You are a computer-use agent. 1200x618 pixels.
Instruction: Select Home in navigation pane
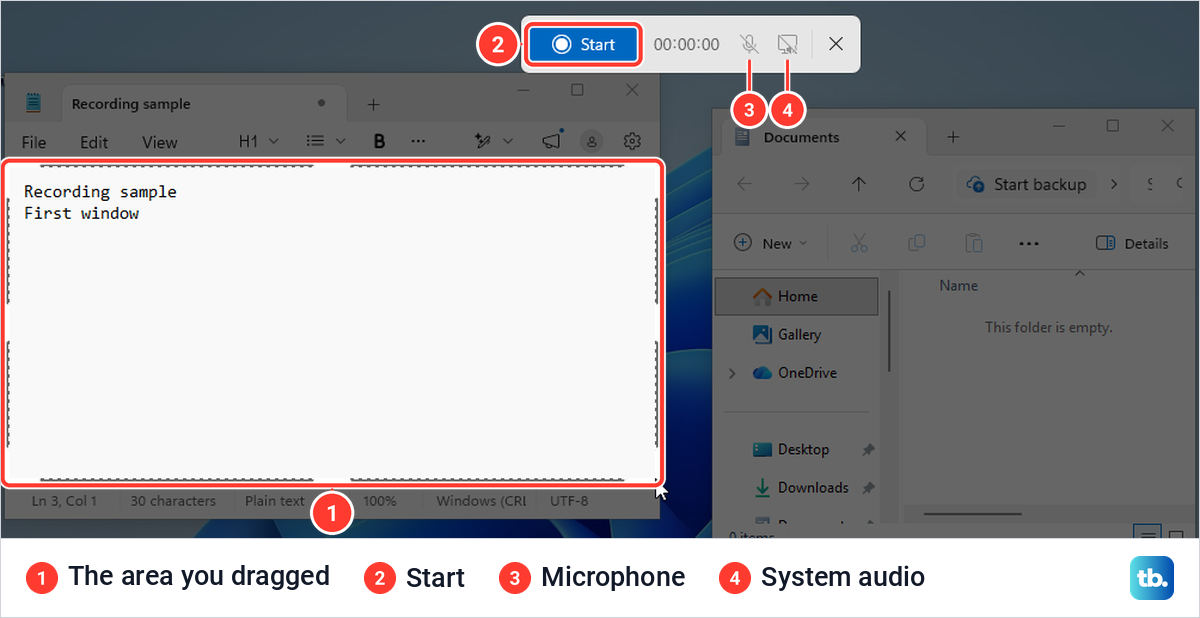pyautogui.click(x=797, y=296)
